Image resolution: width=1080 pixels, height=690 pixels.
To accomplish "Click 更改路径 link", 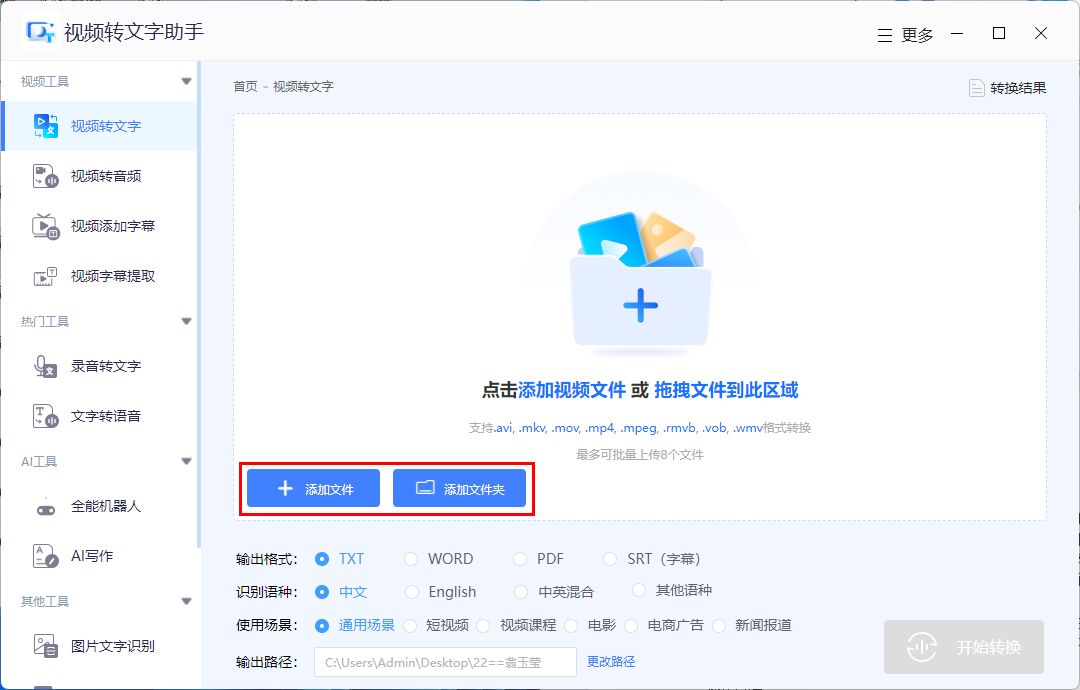I will (611, 662).
